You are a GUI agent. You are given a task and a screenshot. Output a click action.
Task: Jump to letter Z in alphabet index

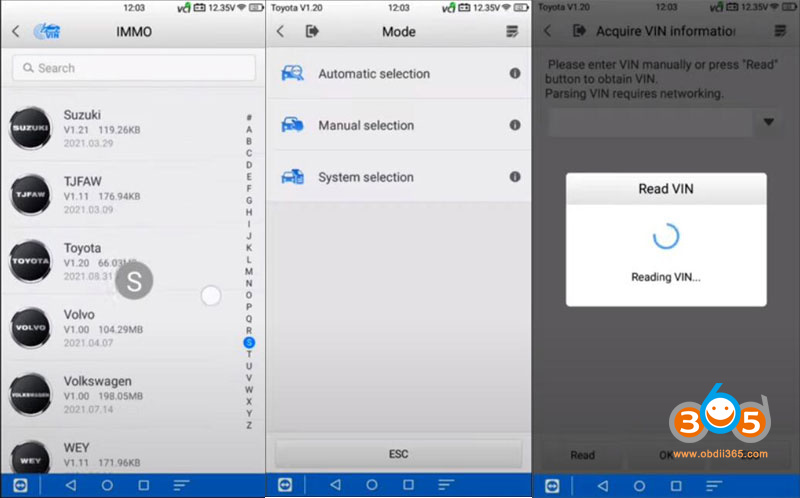249,425
